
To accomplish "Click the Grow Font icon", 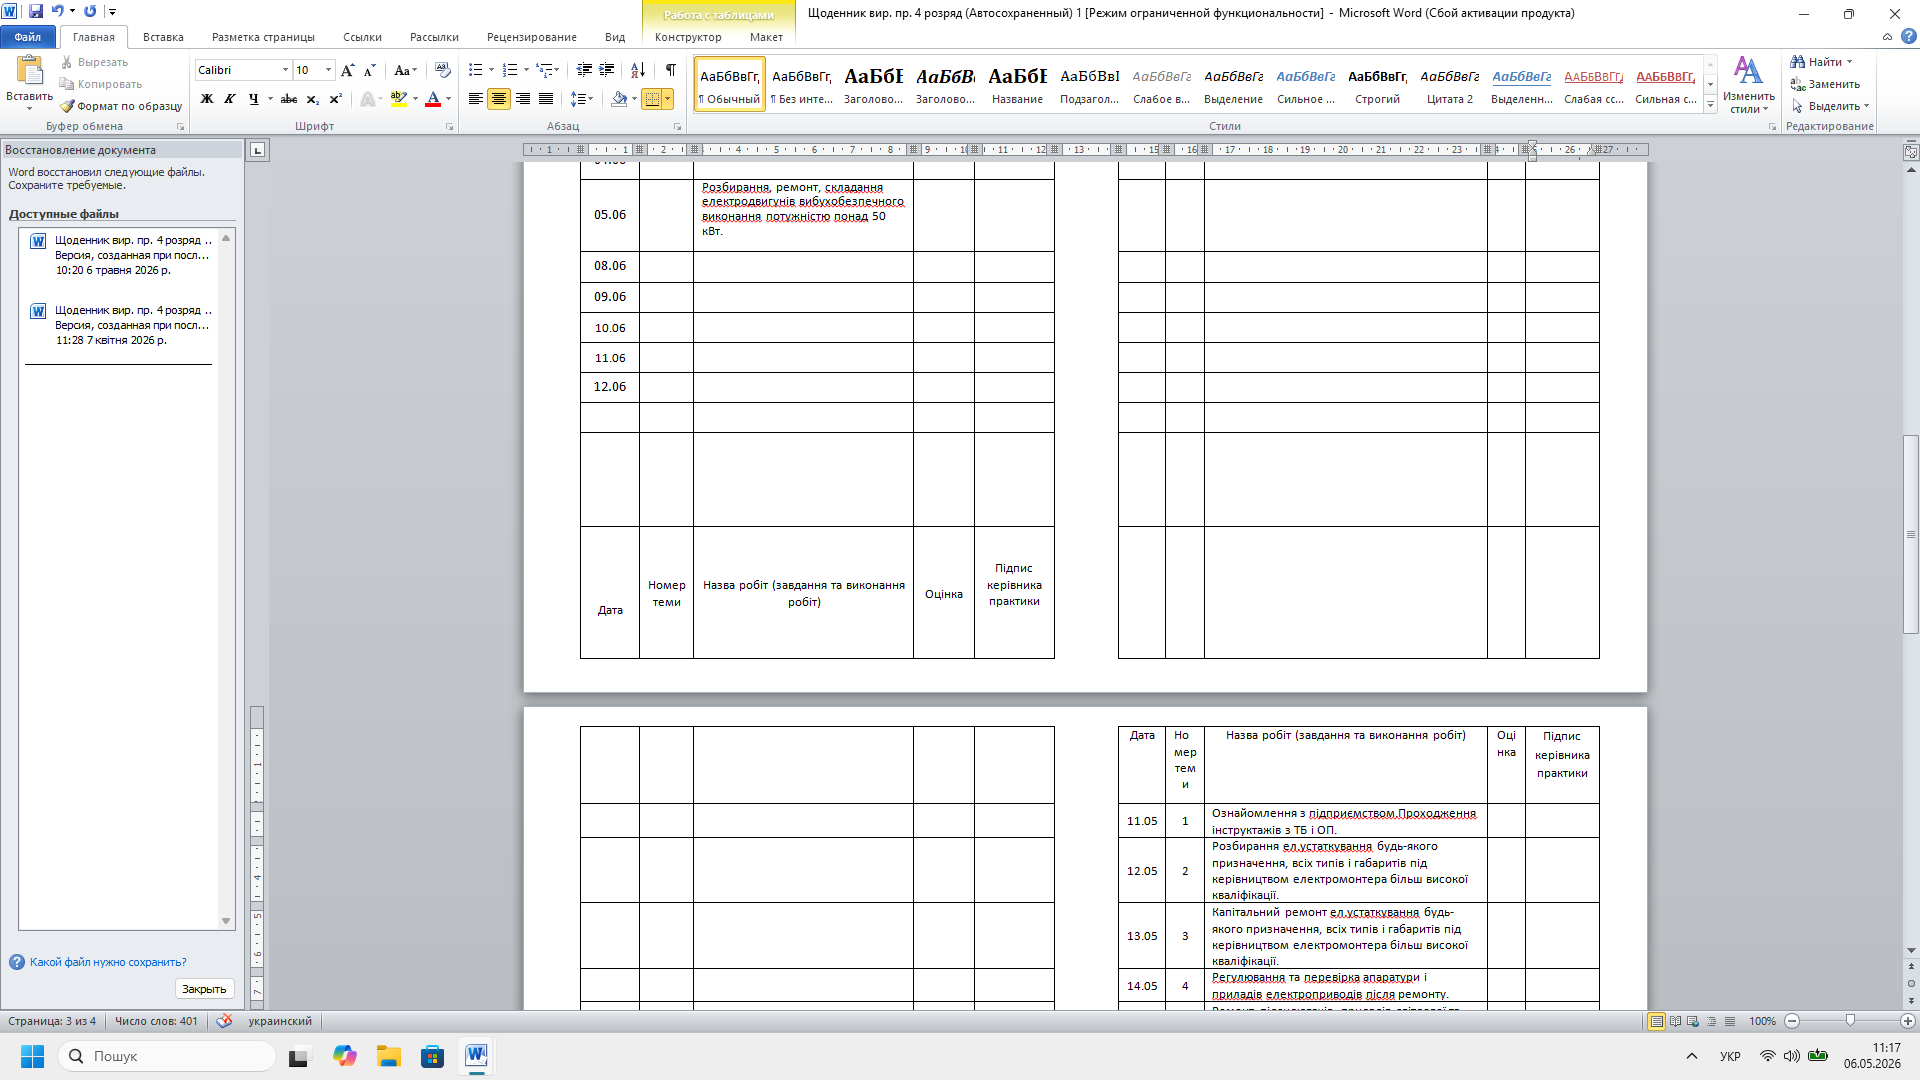I will (x=347, y=70).
